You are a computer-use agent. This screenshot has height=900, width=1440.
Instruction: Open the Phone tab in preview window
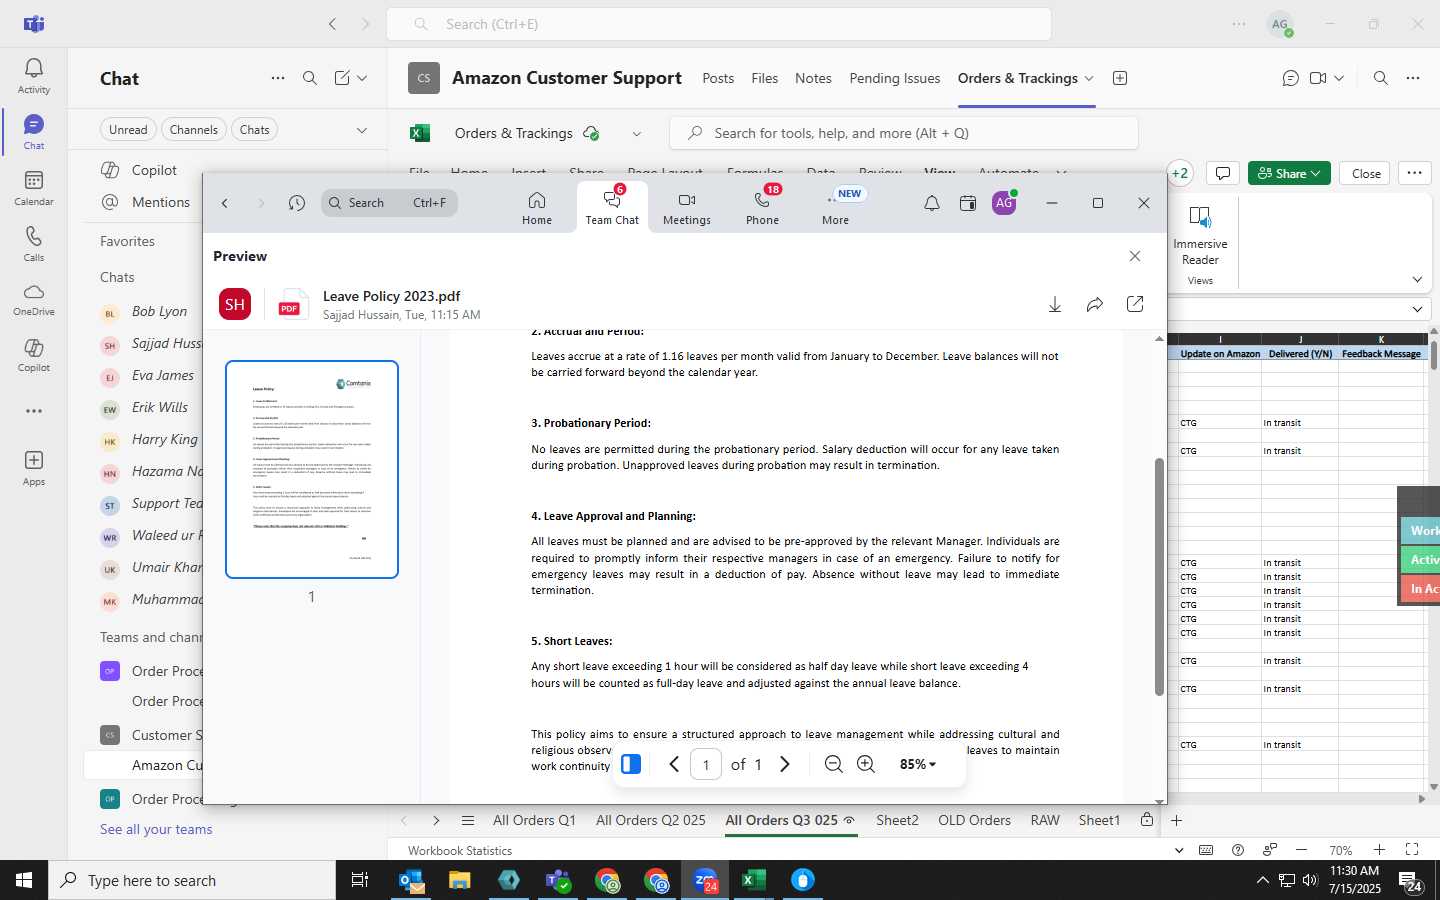coord(762,208)
